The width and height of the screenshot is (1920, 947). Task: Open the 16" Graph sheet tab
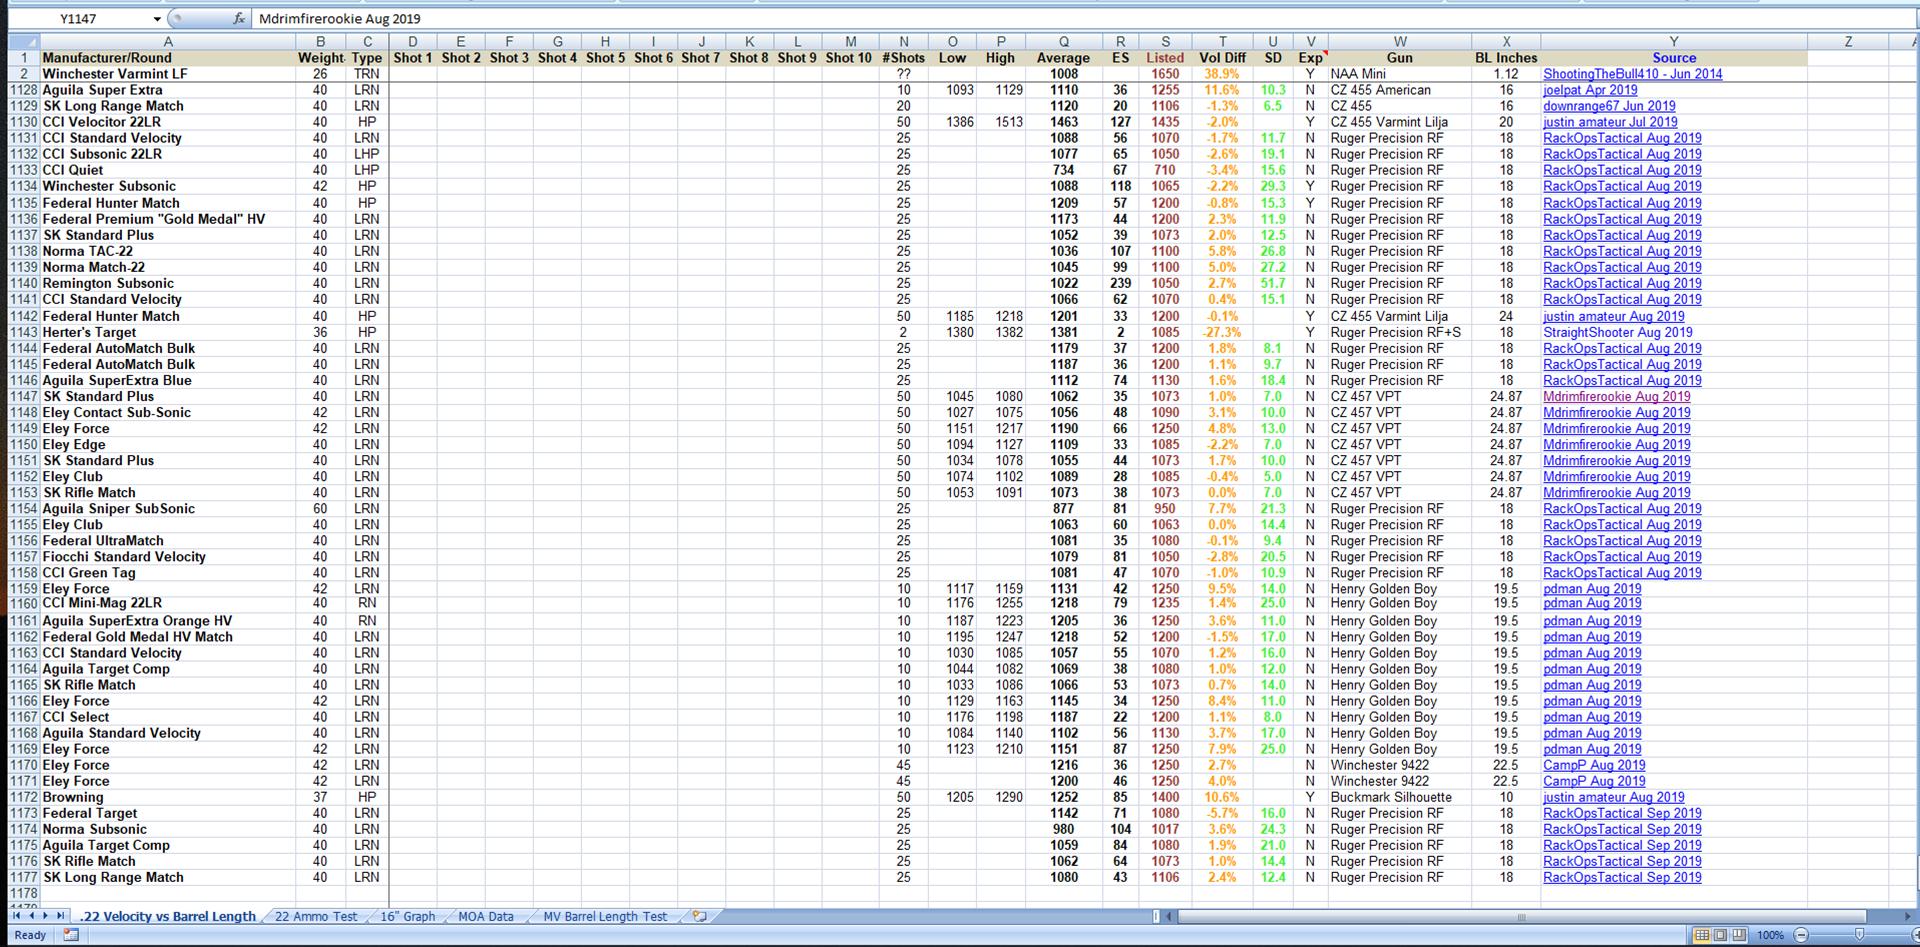[x=408, y=916]
